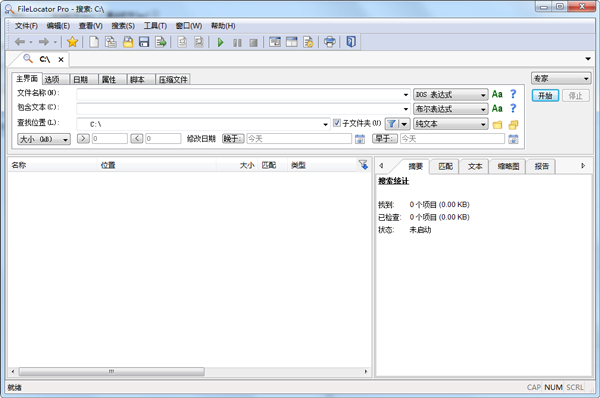Open the 查看(V) menu
Image resolution: width=600 pixels, height=398 pixels.
[x=91, y=26]
